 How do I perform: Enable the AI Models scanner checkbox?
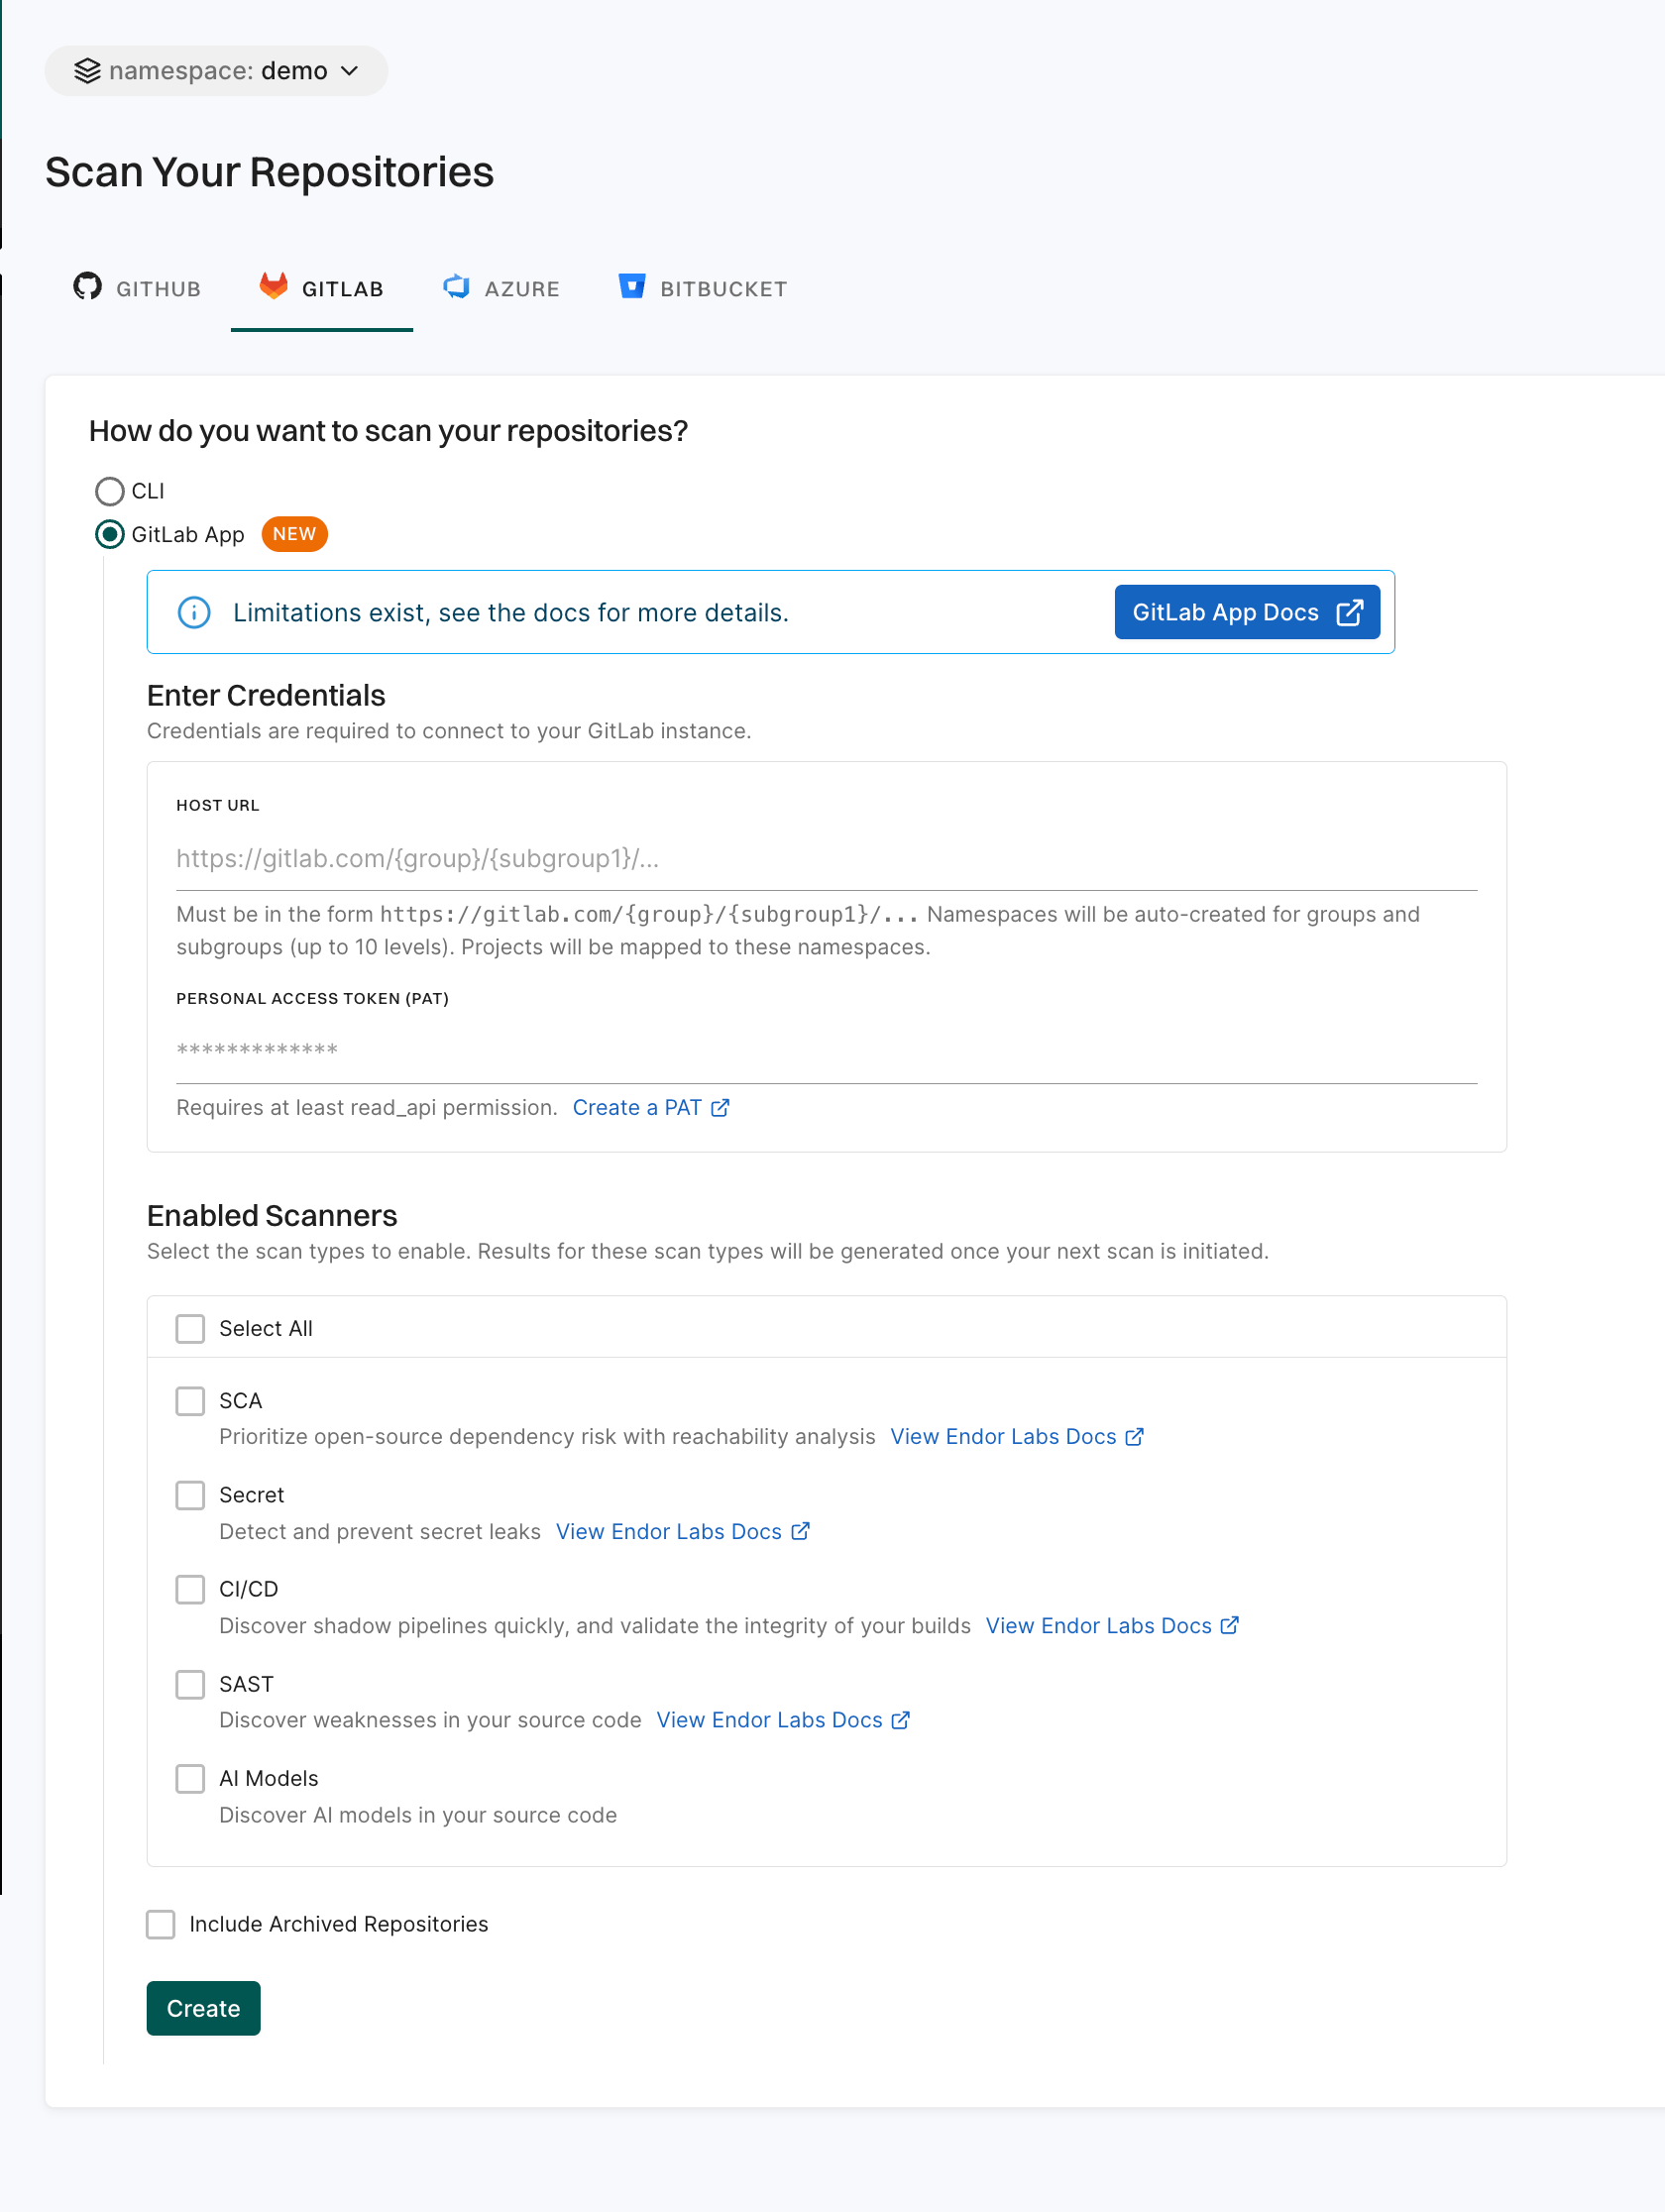[x=190, y=1779]
